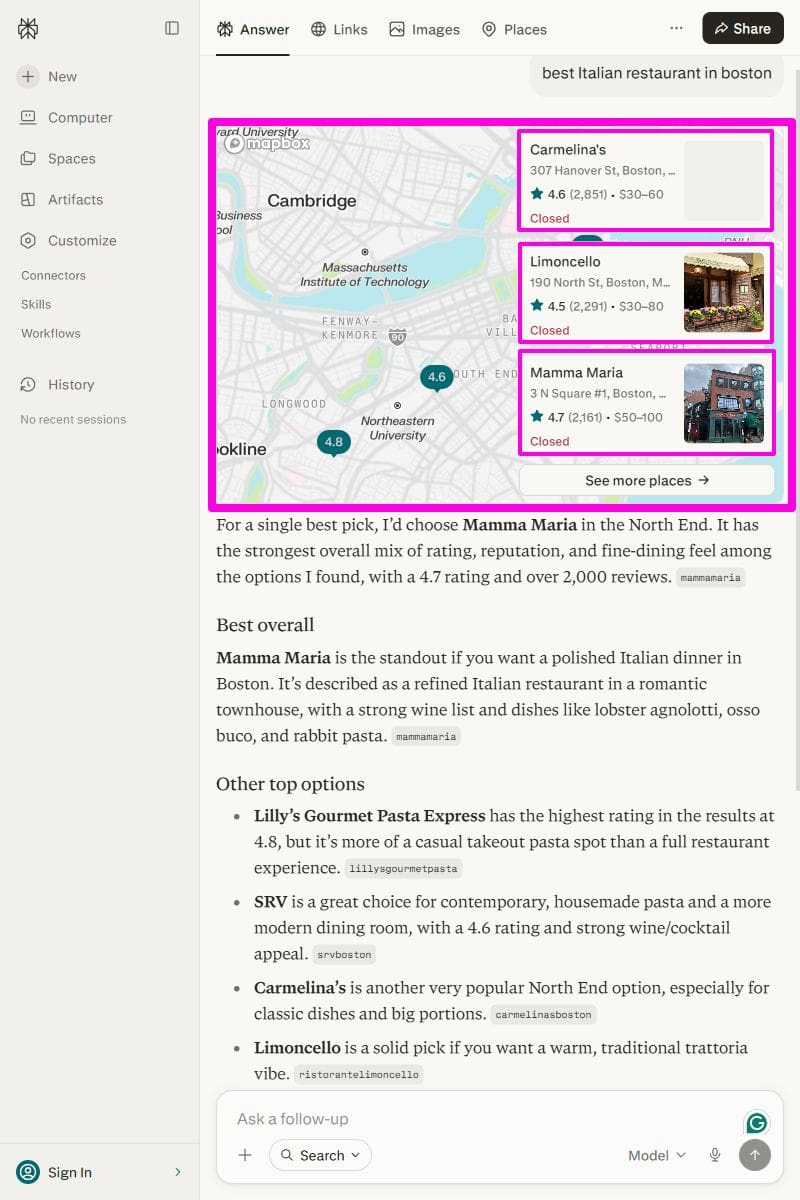Collapse the sidebar panel toggle icon

(x=172, y=29)
